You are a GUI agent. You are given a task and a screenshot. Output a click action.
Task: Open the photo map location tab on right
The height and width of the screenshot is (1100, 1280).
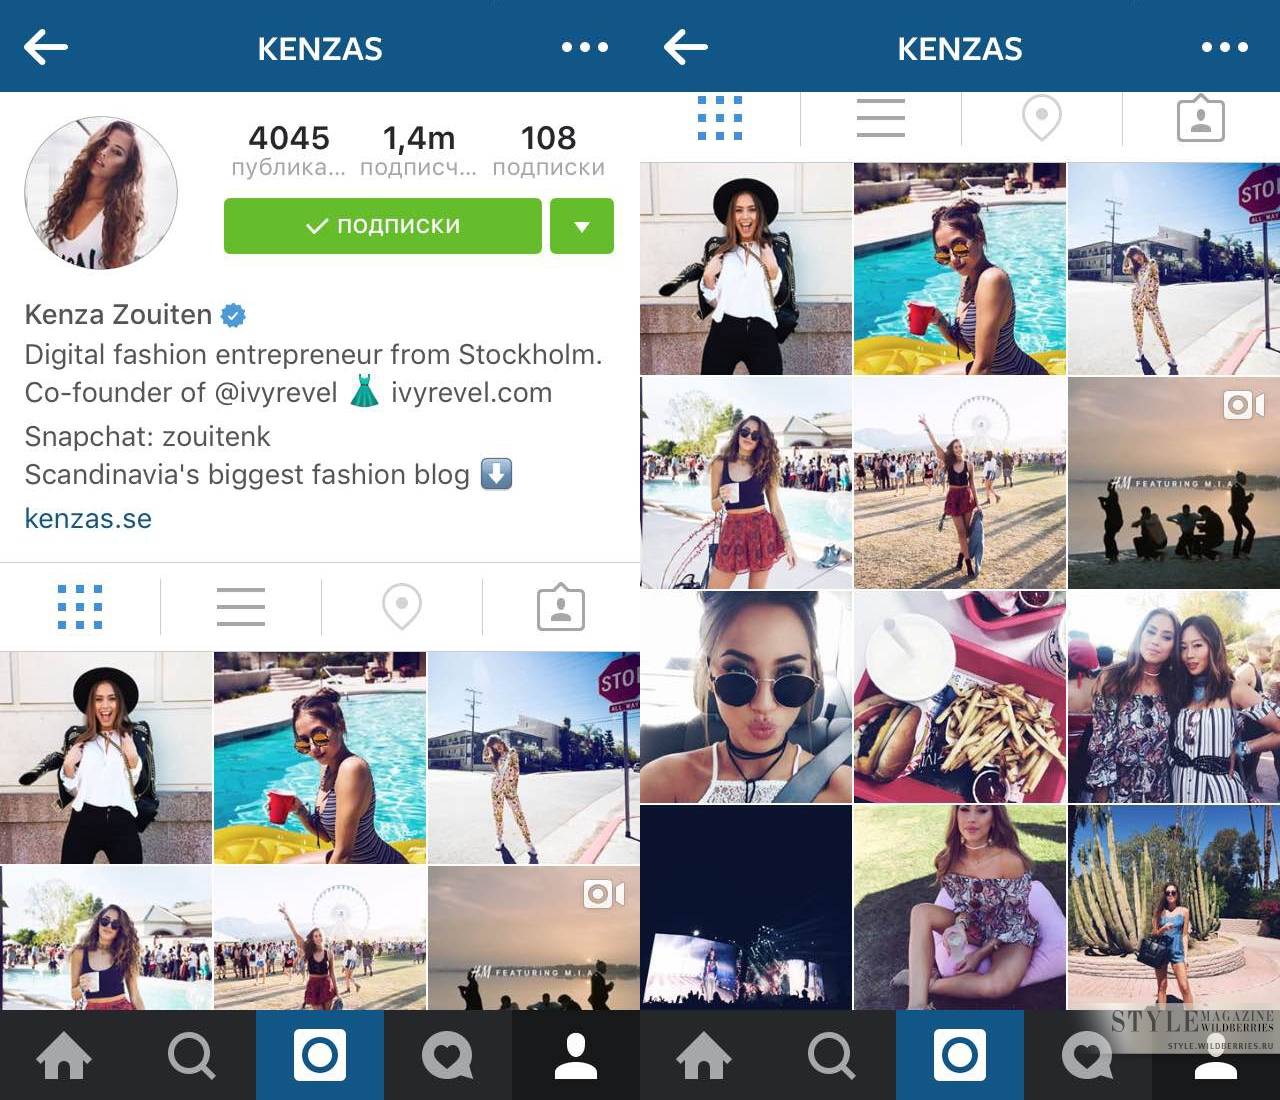coord(1041,118)
